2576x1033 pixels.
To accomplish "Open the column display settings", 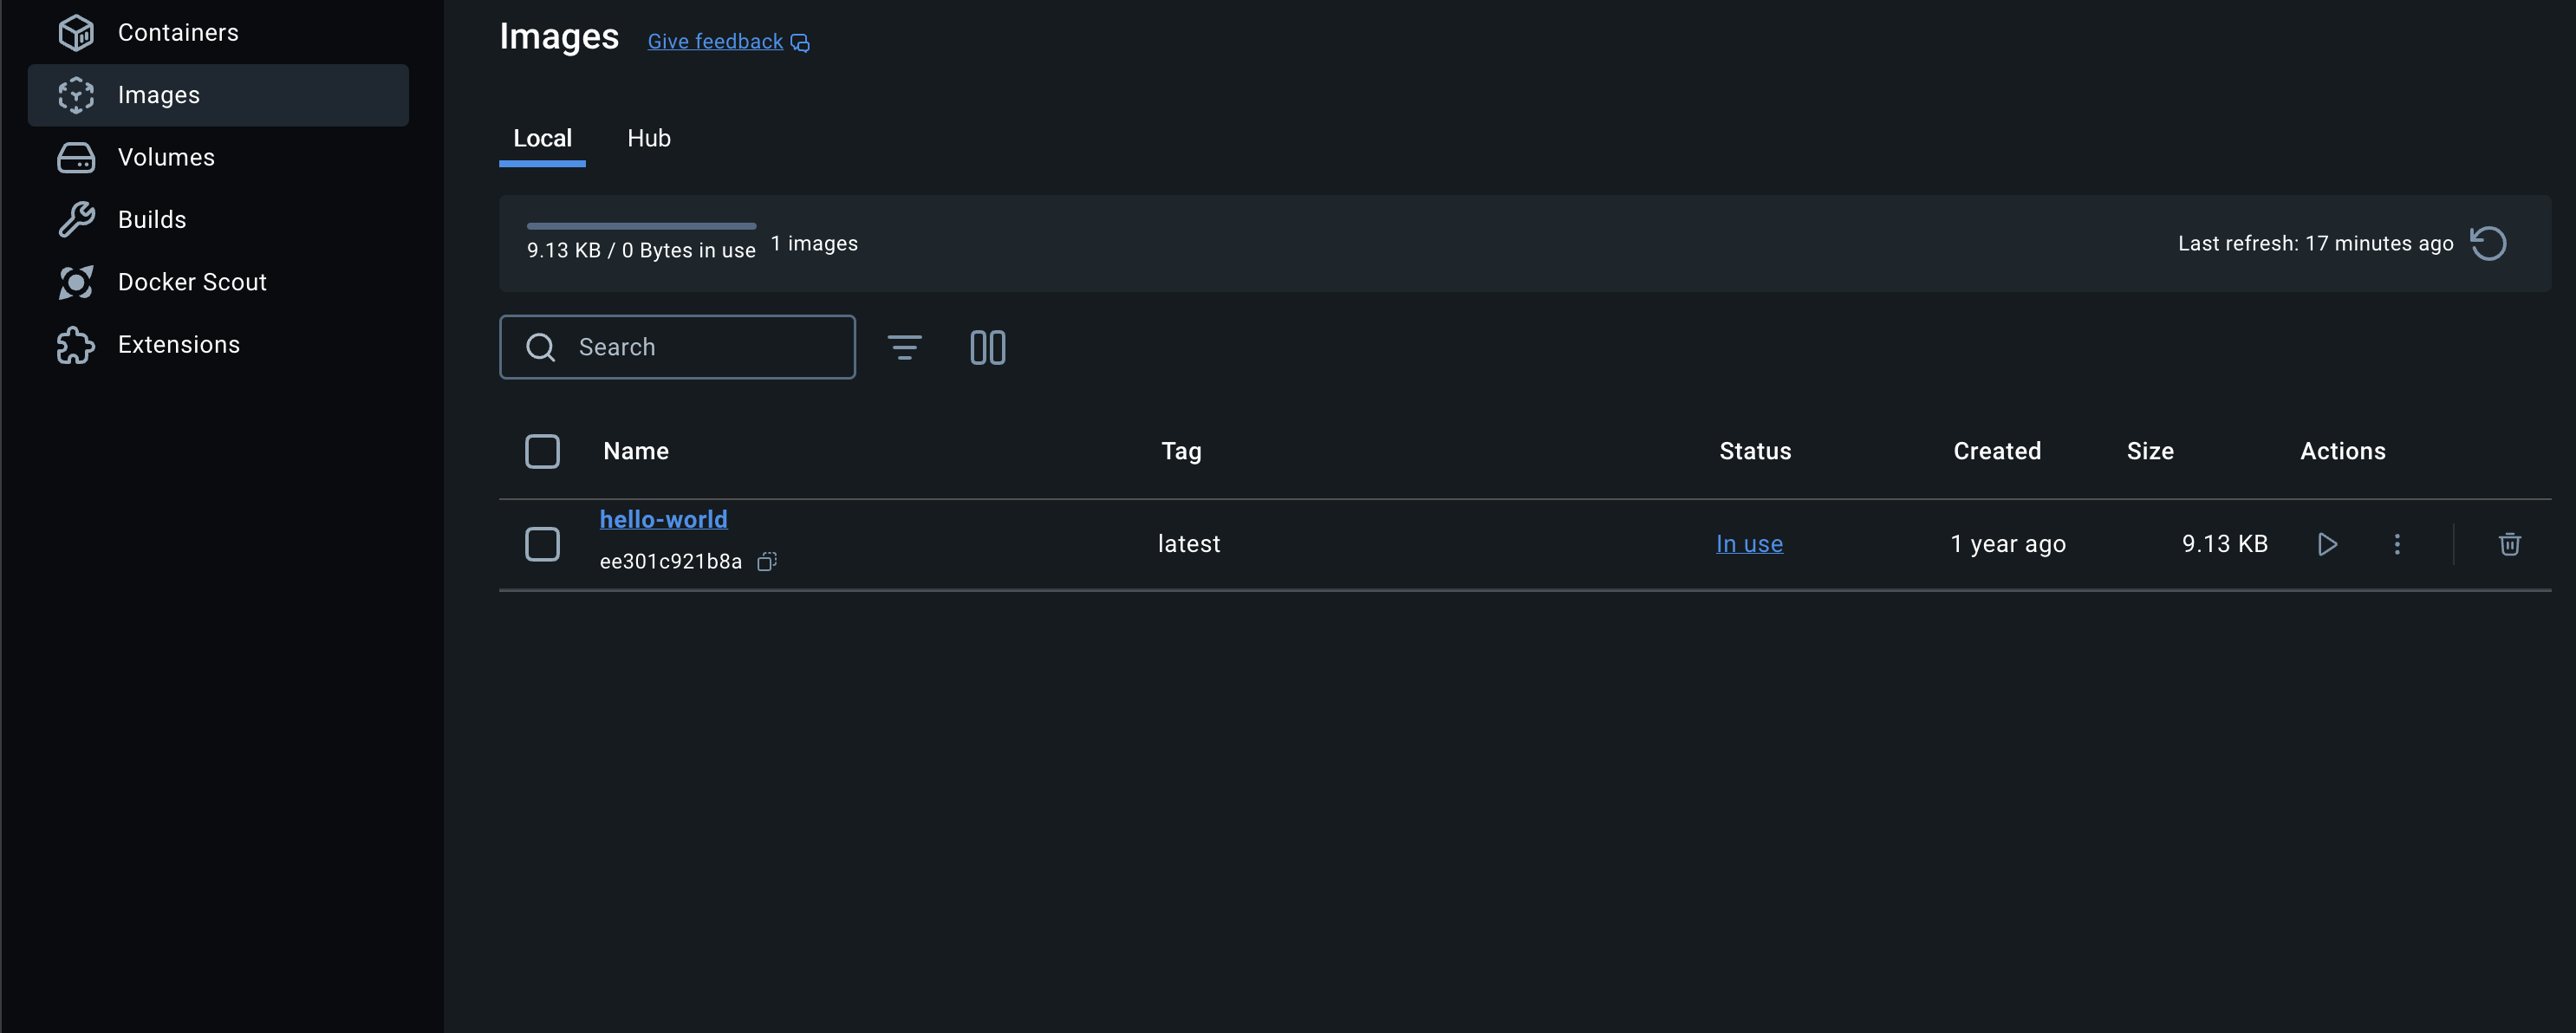I will pos(988,347).
